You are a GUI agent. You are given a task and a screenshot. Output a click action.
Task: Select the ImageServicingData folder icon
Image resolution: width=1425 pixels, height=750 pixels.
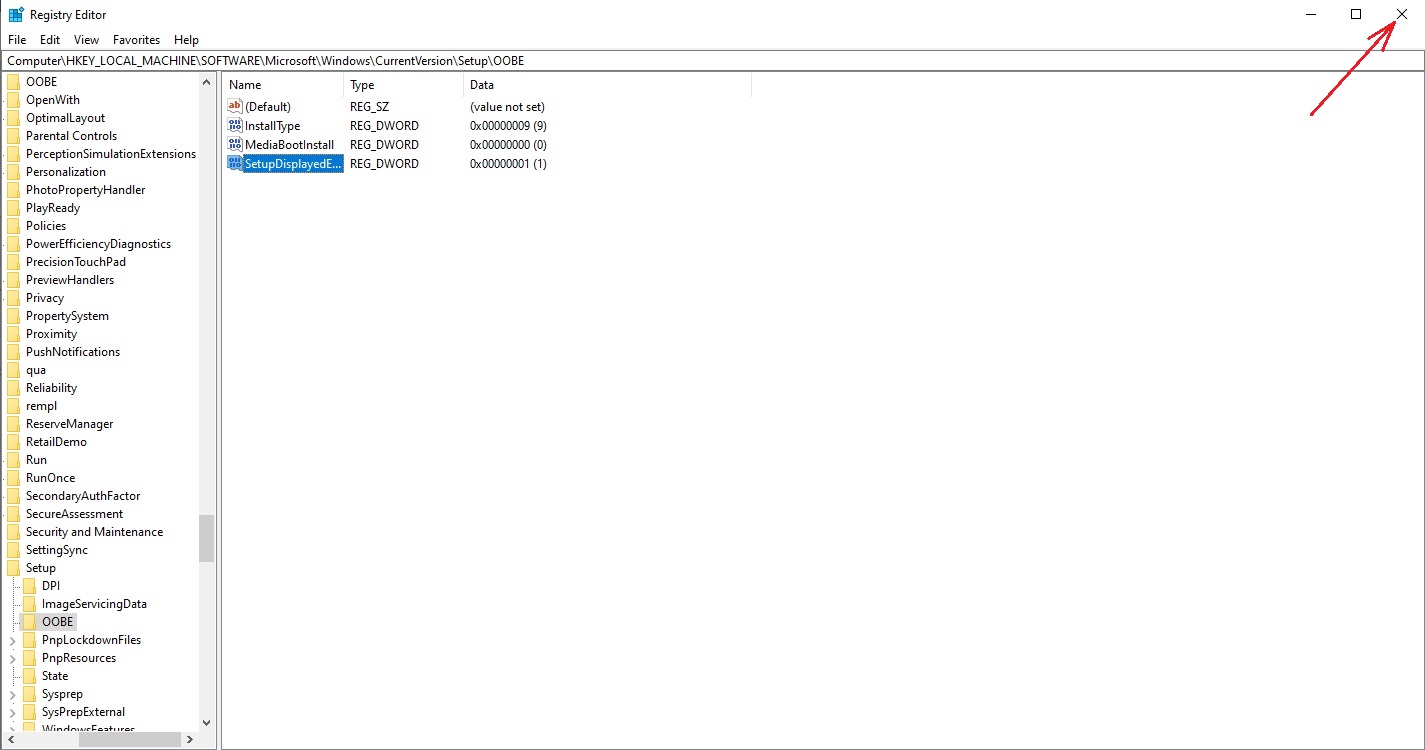pyautogui.click(x=29, y=604)
